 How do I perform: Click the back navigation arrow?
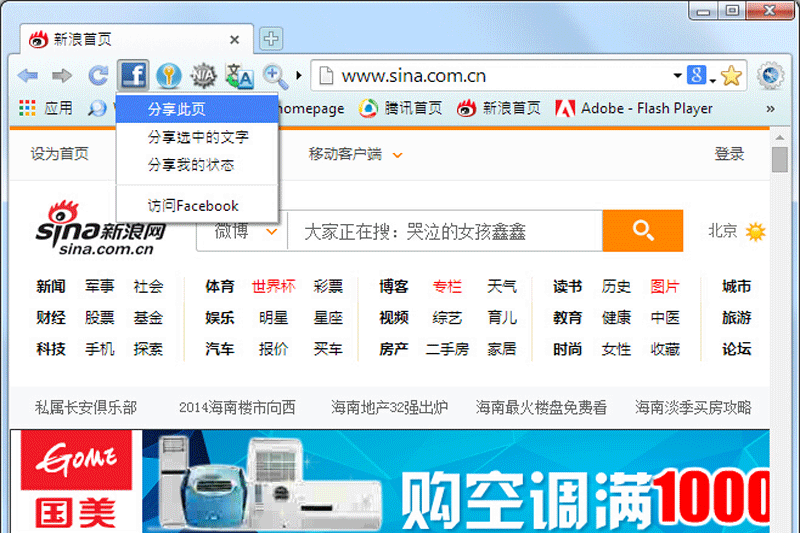point(28,75)
